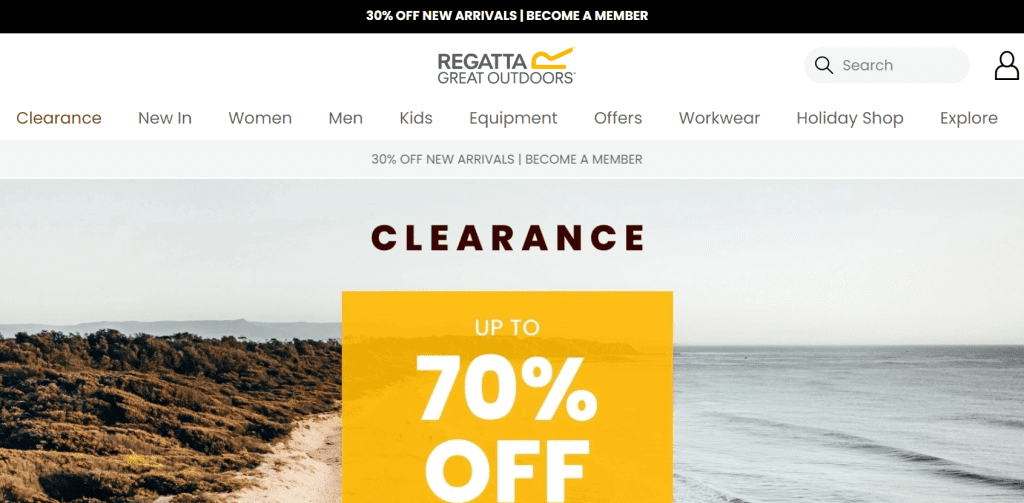The height and width of the screenshot is (503, 1024).
Task: Go to the Kids section
Action: click(x=416, y=118)
